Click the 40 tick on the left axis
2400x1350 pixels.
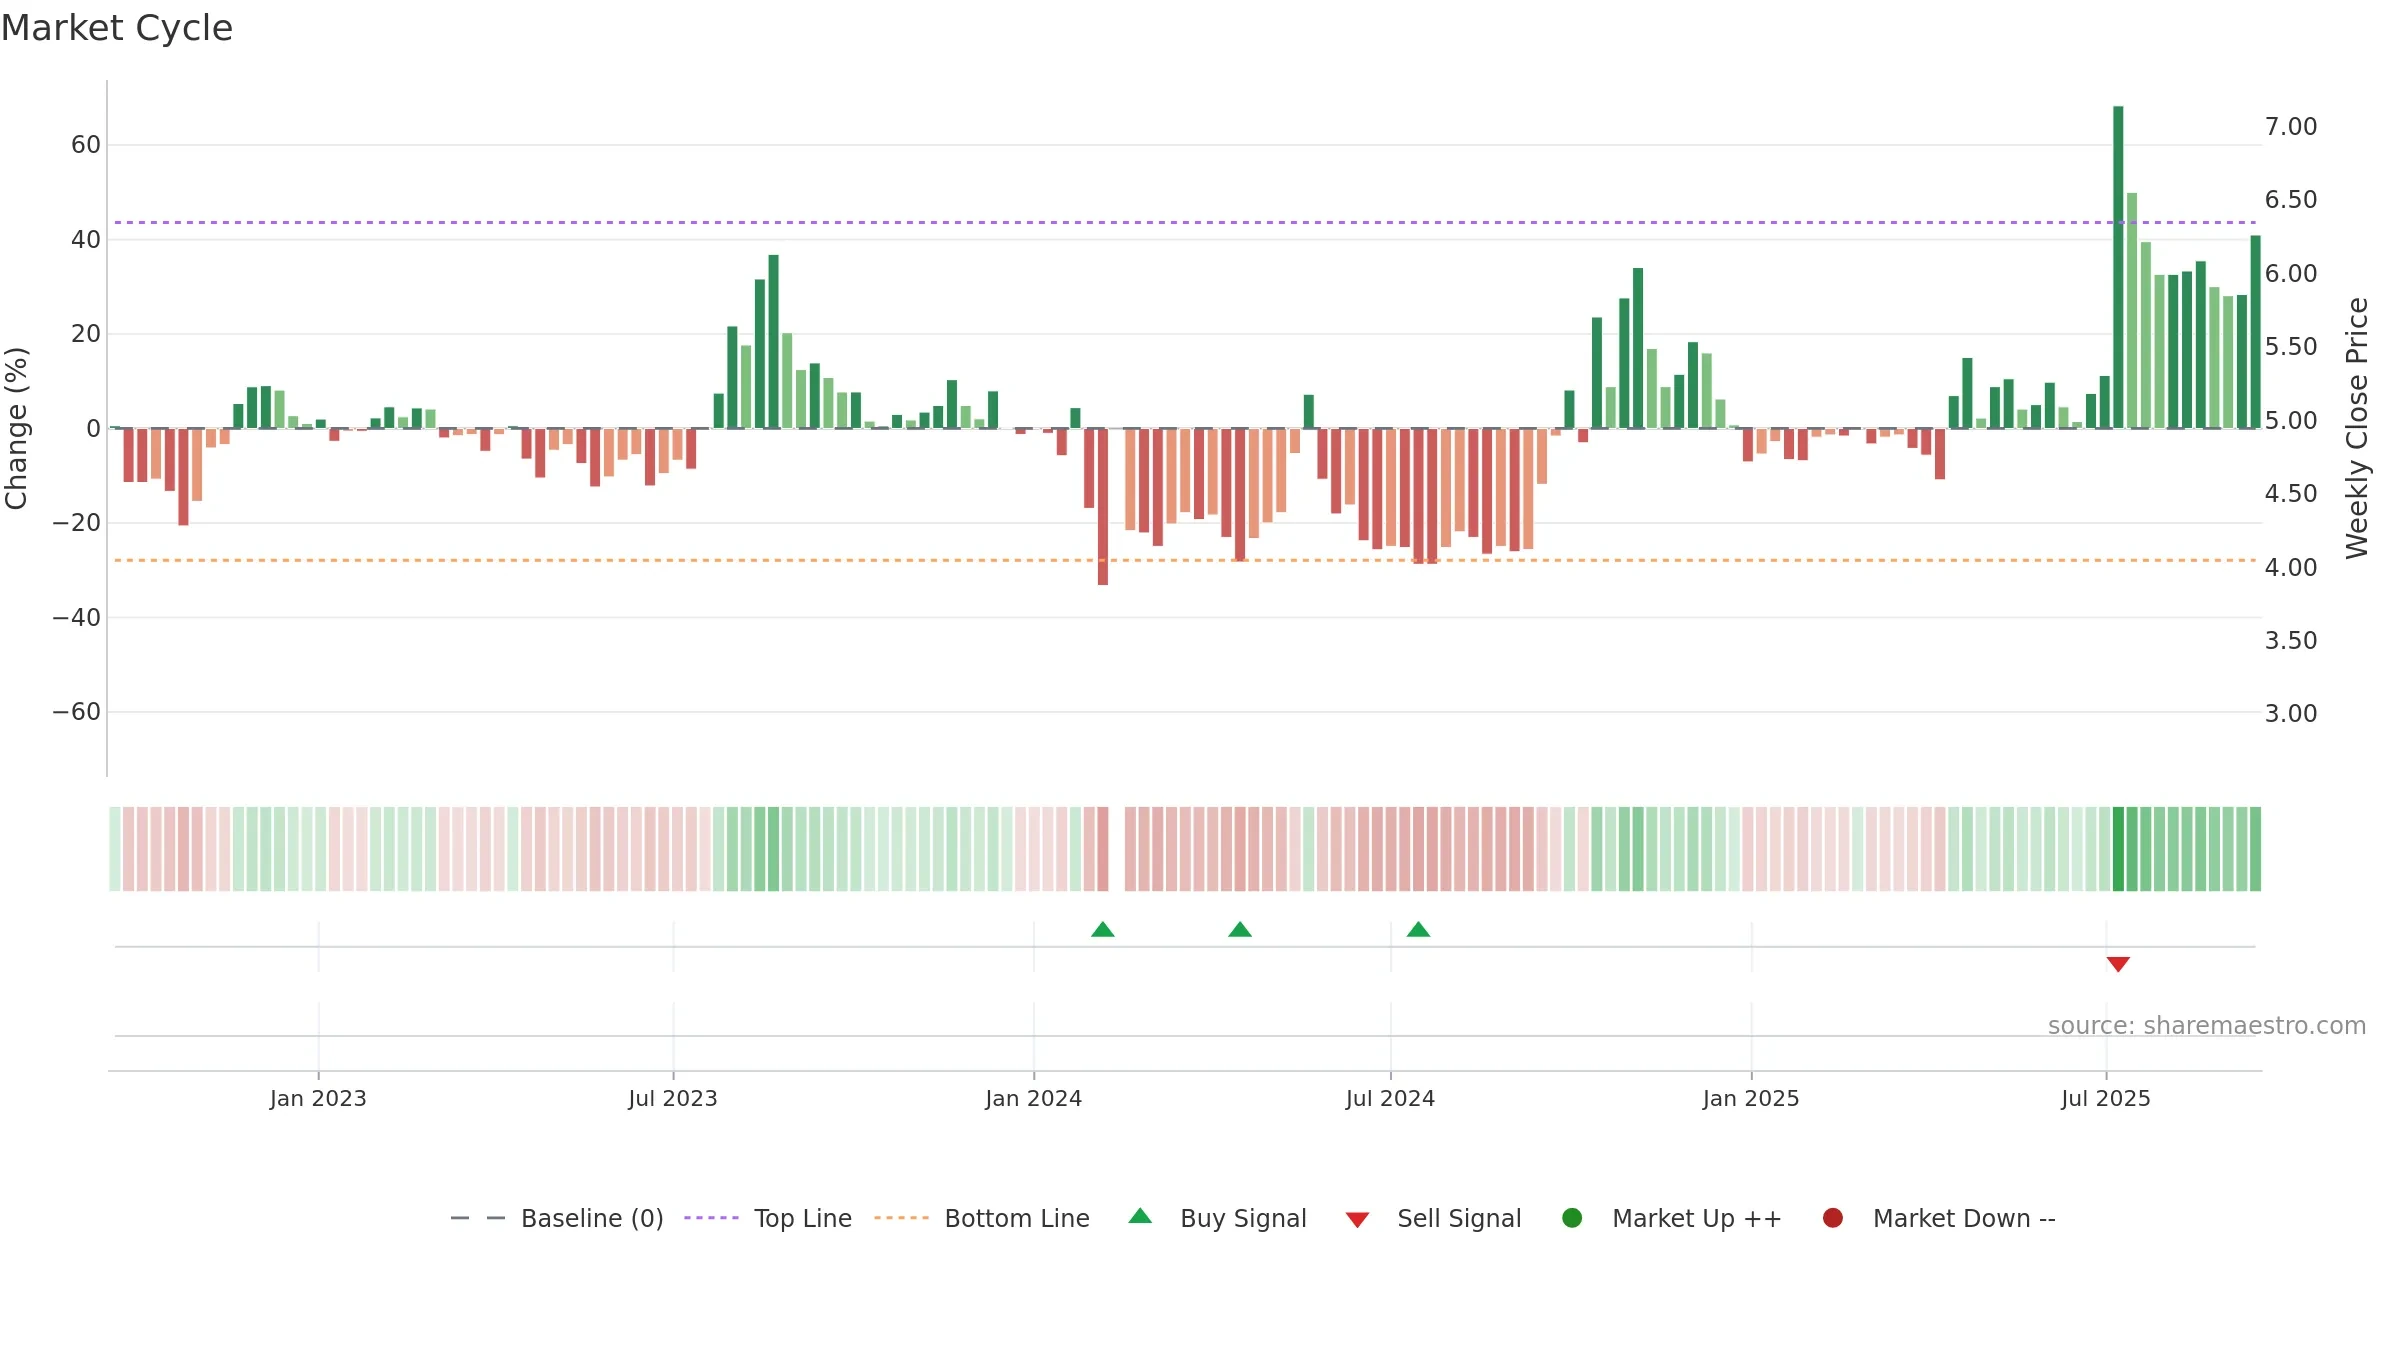click(x=86, y=239)
